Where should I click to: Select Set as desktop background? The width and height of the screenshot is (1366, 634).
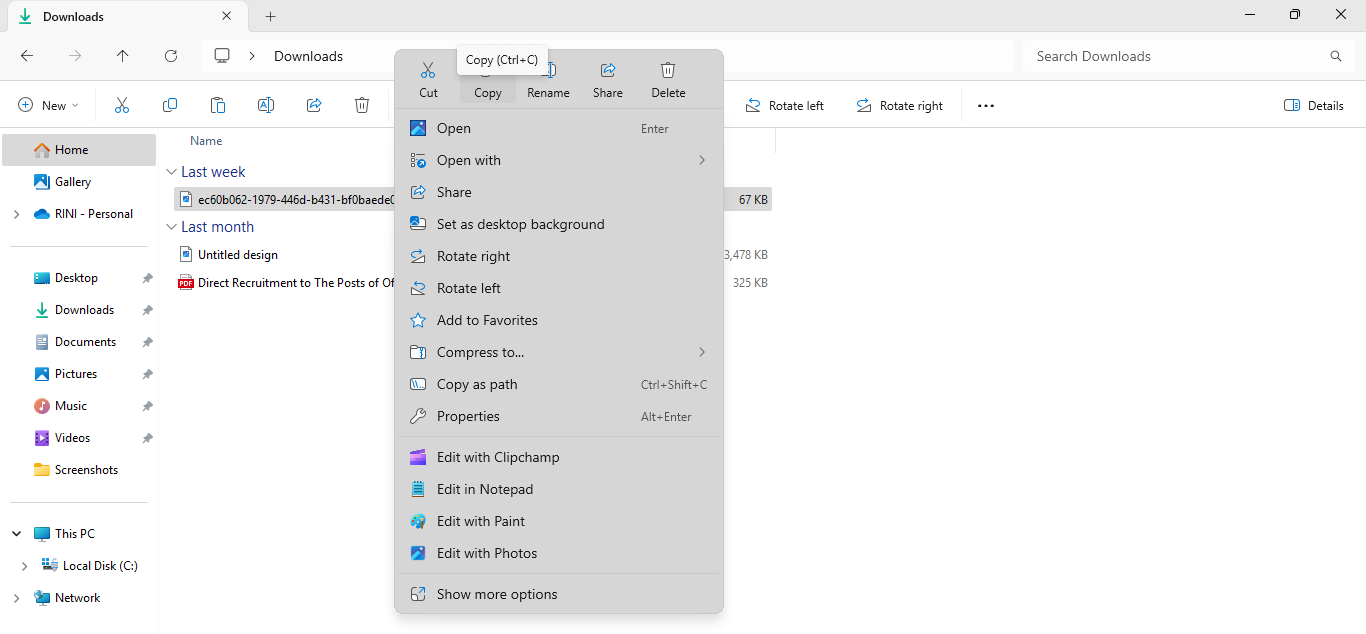pyautogui.click(x=520, y=224)
